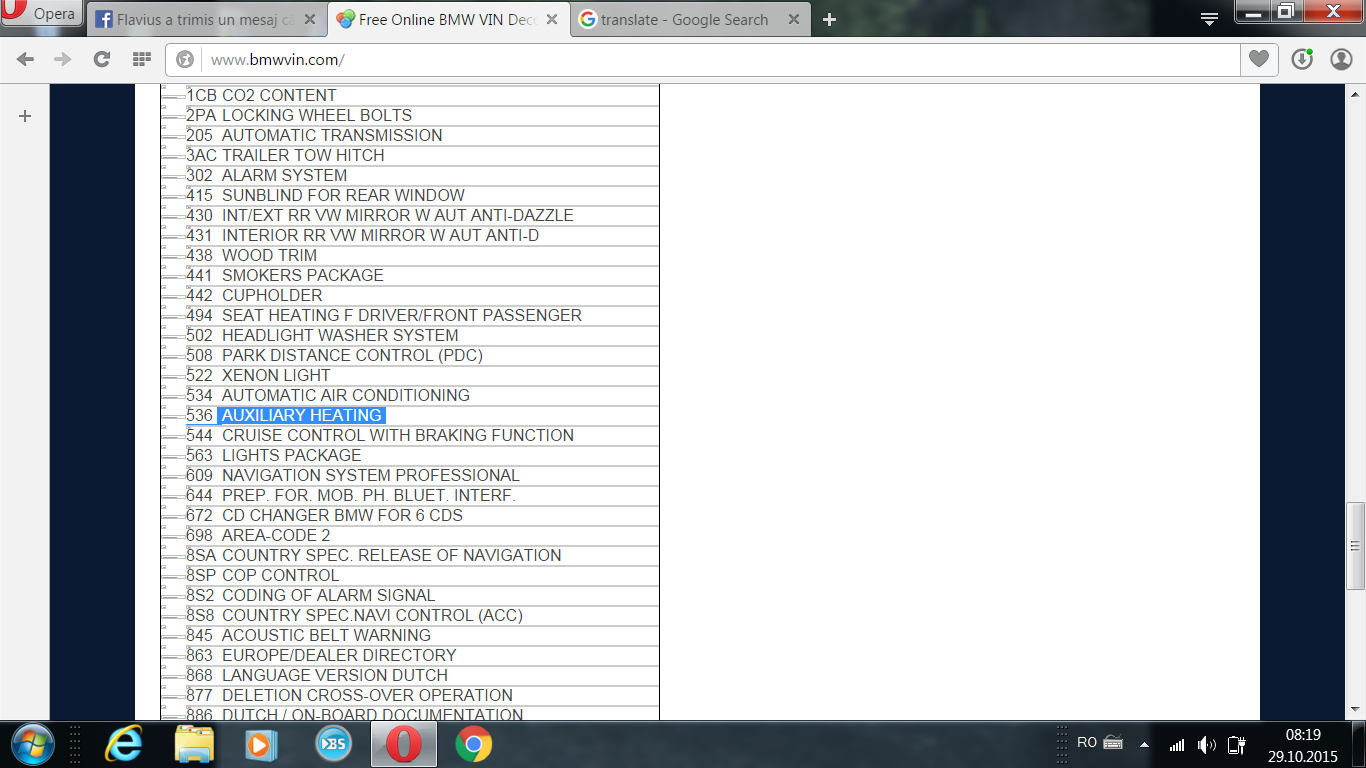This screenshot has width=1366, height=768.
Task: Expand hidden system tray icons arrow
Action: click(x=1144, y=745)
